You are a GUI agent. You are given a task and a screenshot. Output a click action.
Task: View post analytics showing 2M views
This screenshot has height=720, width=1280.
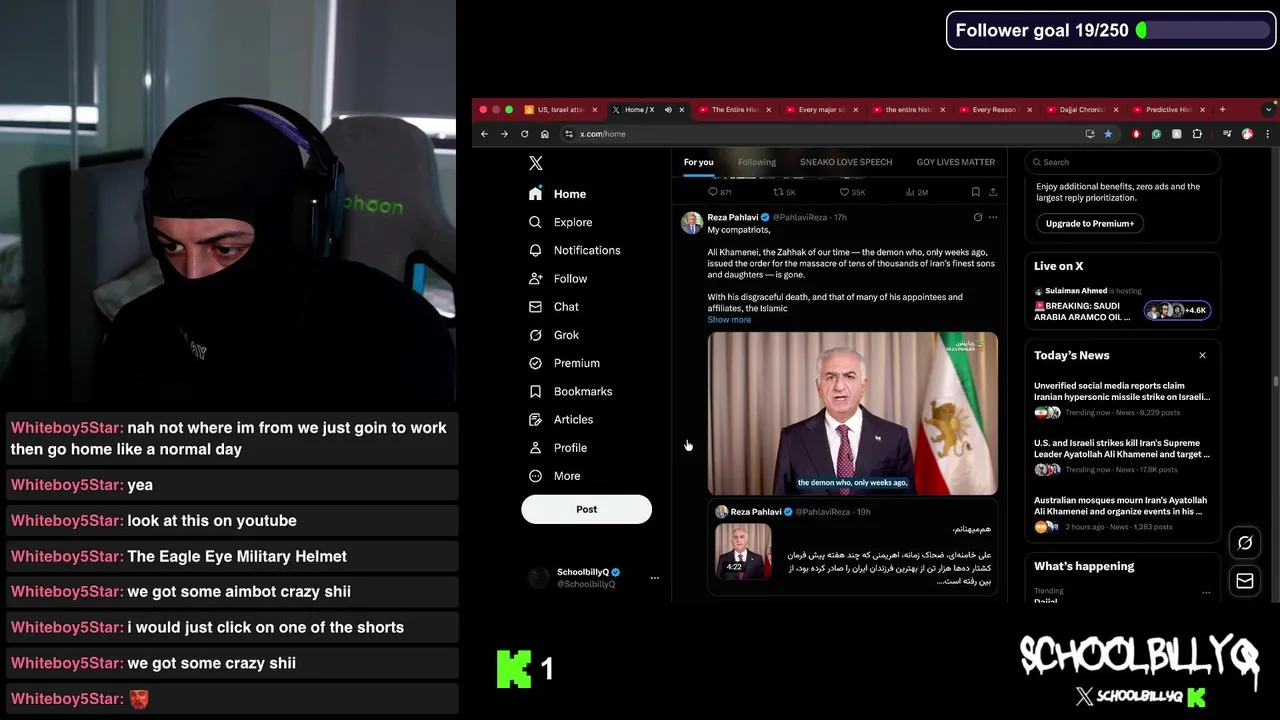point(916,192)
